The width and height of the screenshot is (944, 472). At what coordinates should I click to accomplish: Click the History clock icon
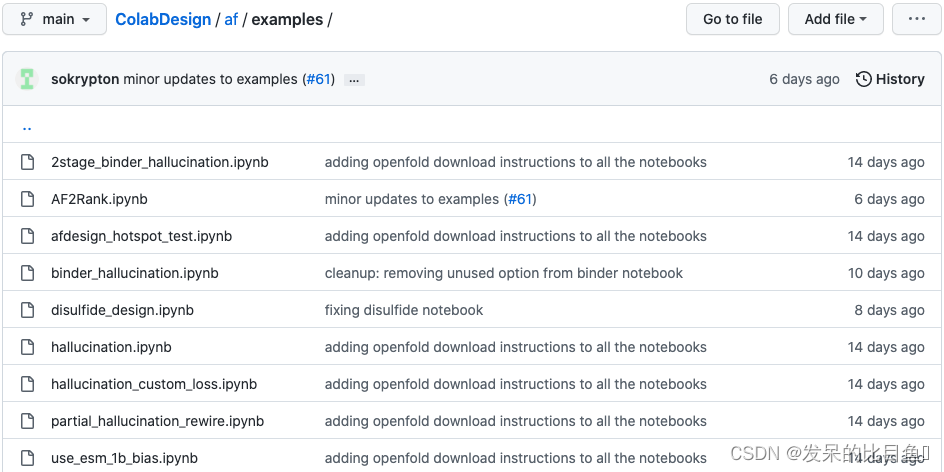[864, 79]
